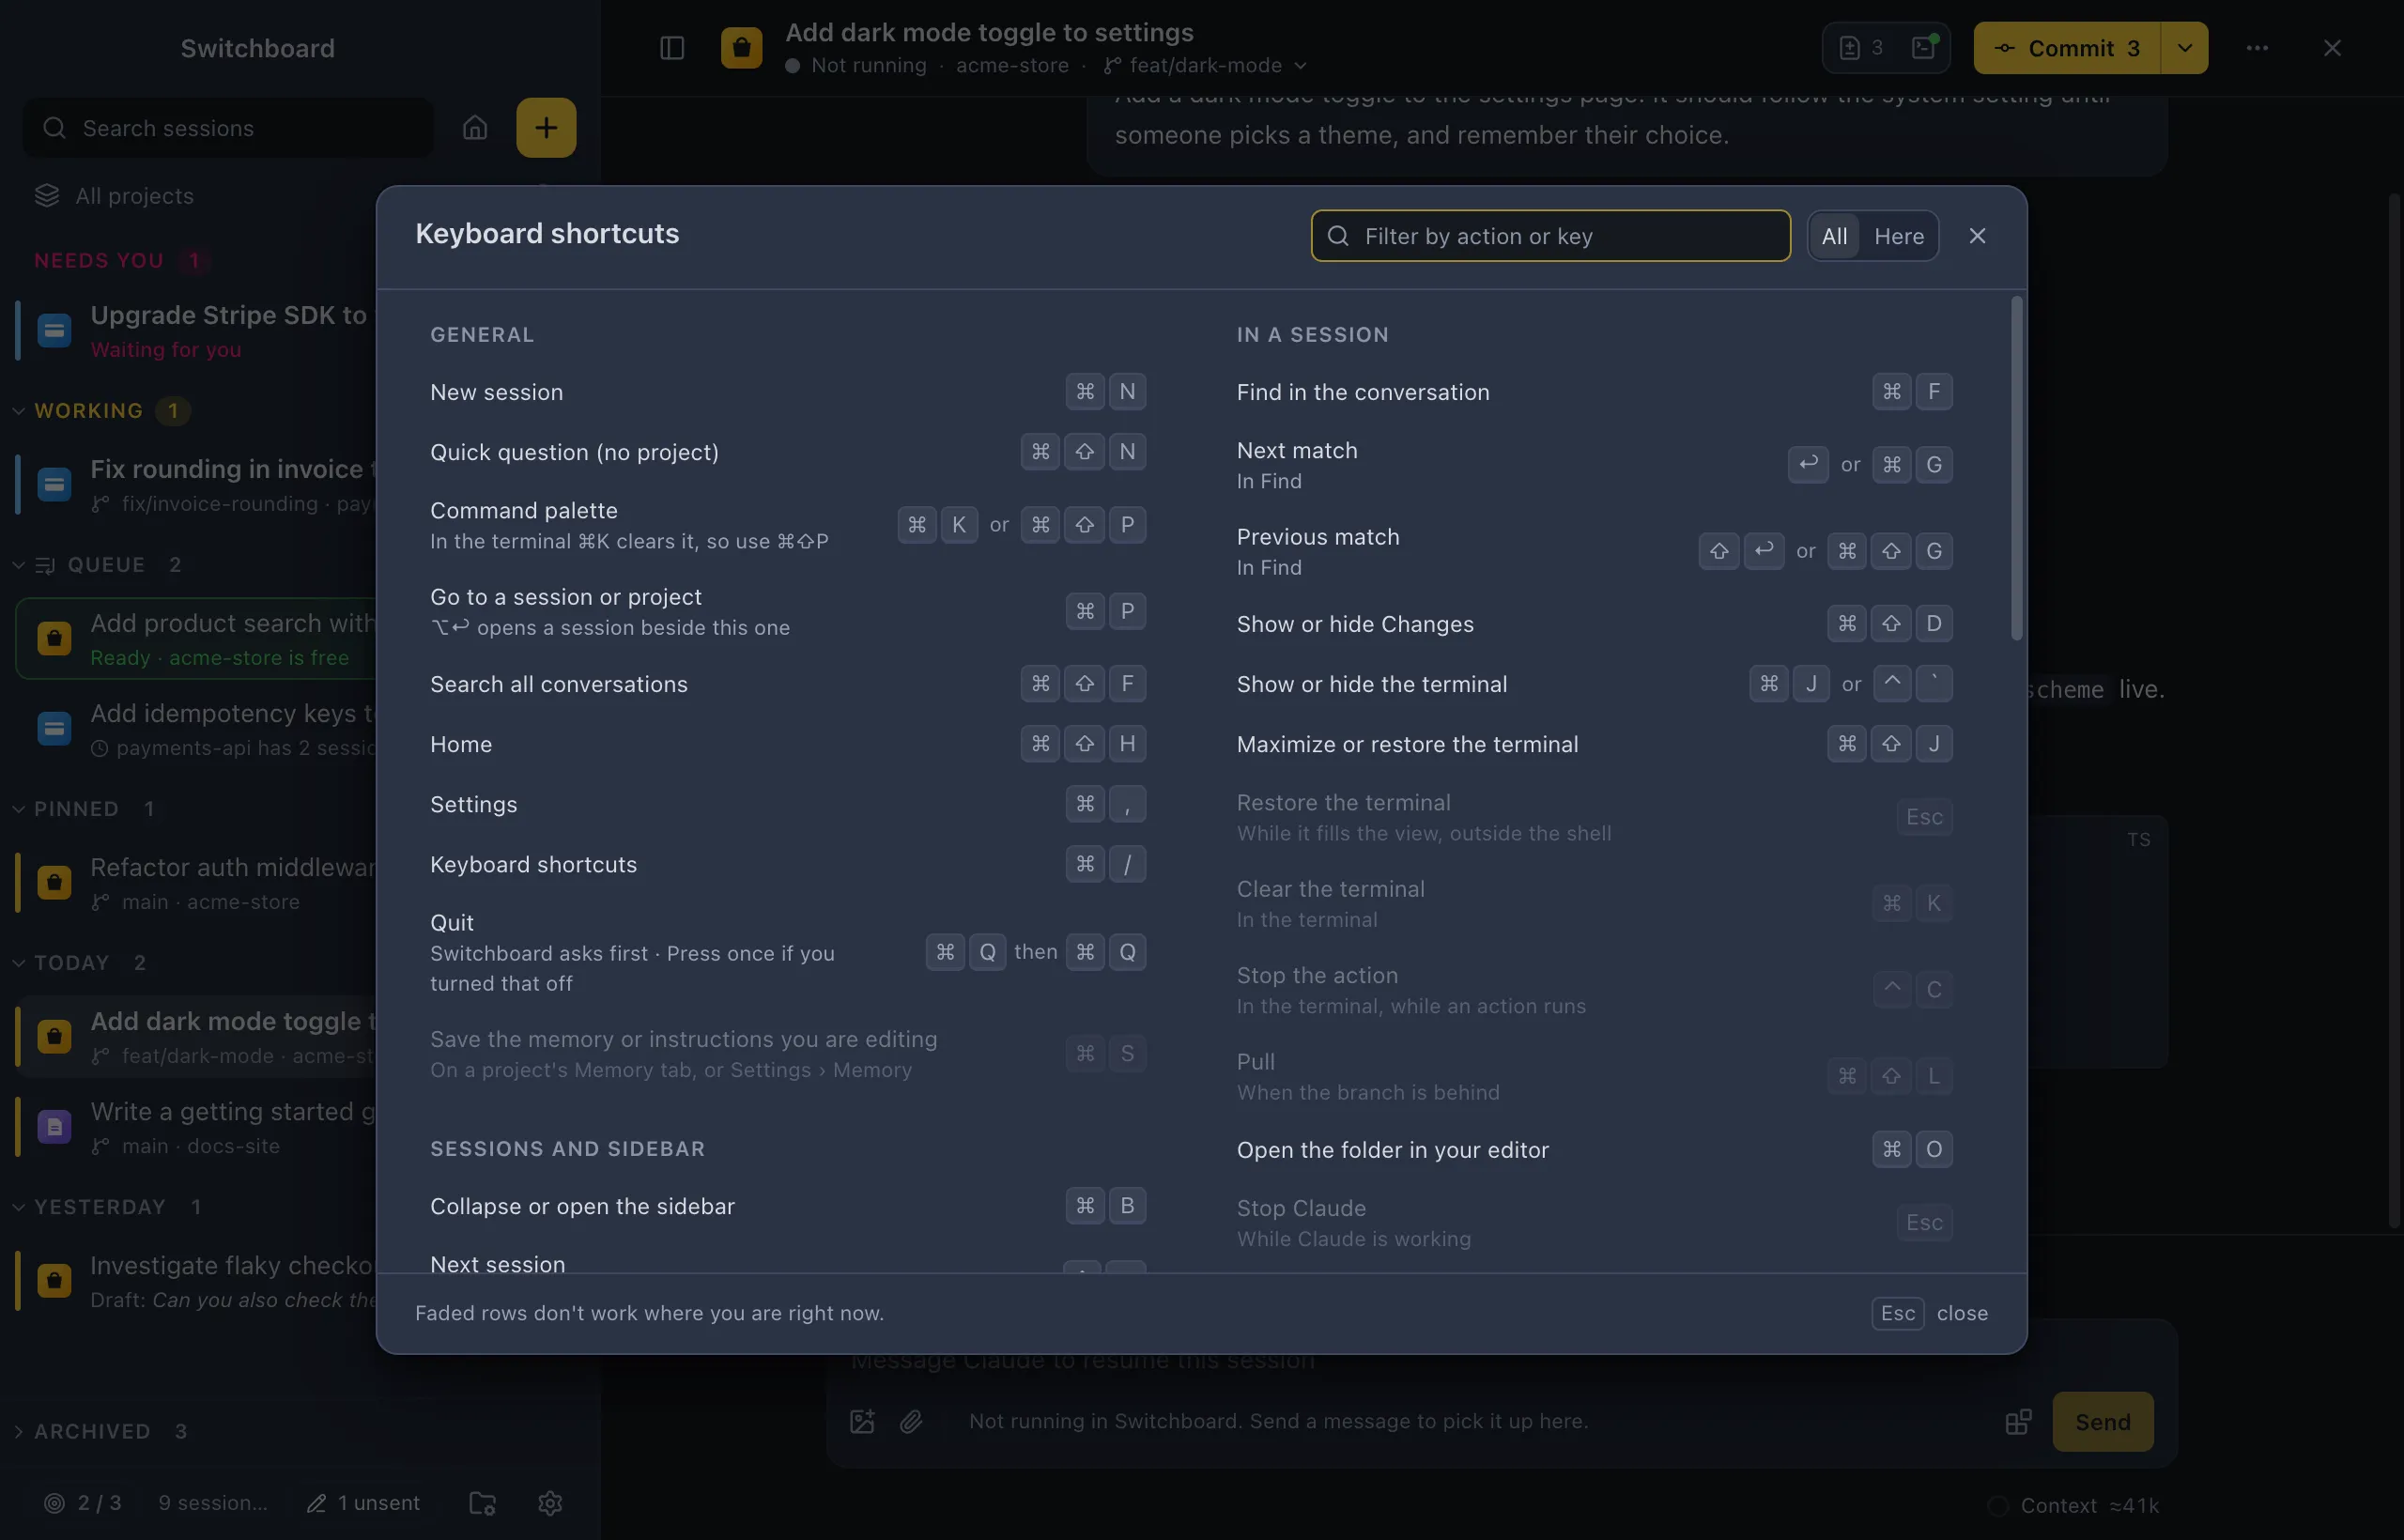
Task: Click the Search sessions field
Action: click(228, 128)
